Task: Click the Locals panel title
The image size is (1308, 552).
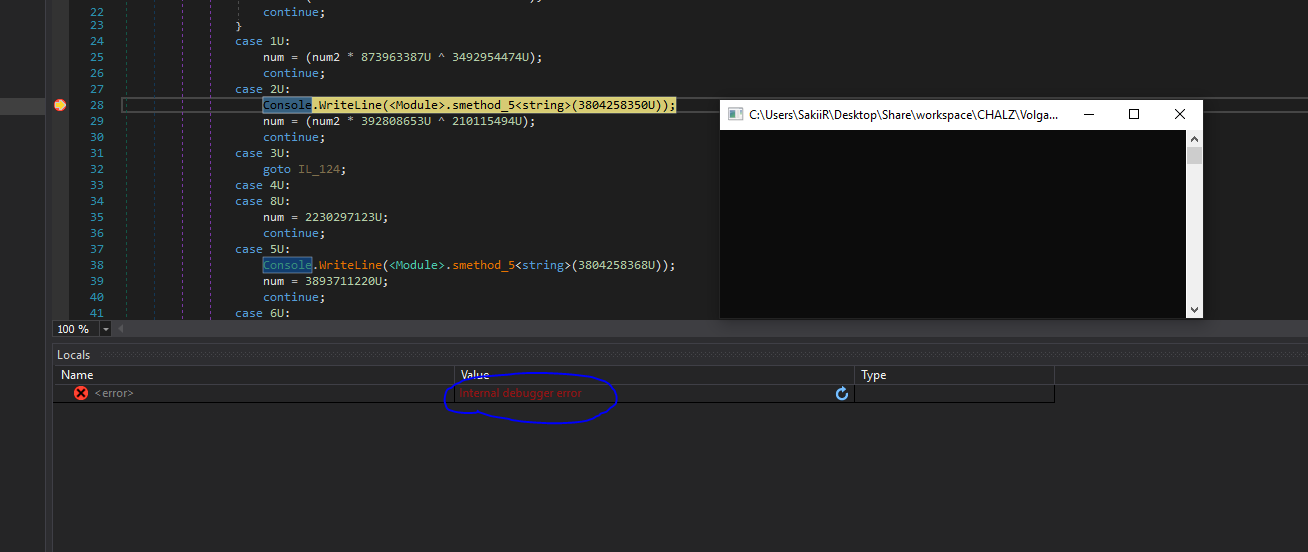Action: tap(73, 355)
